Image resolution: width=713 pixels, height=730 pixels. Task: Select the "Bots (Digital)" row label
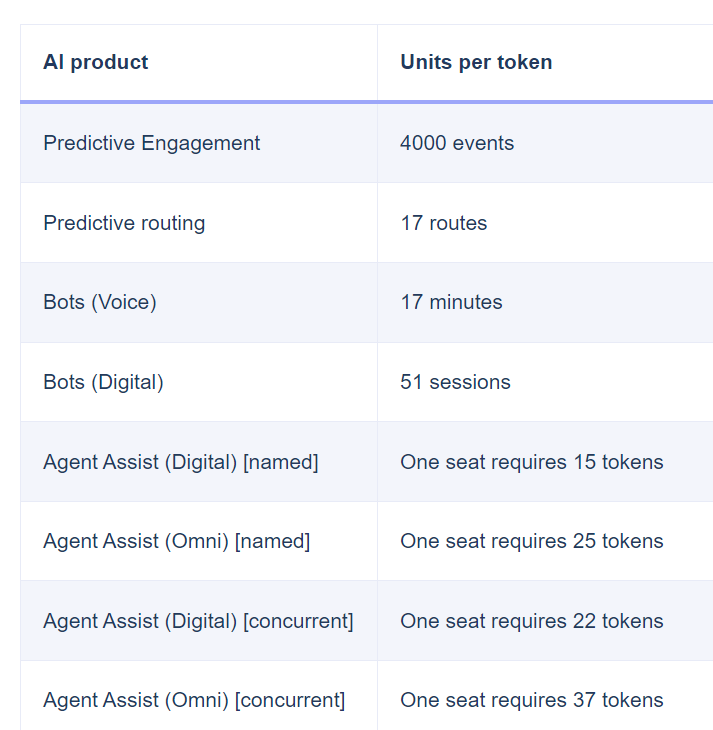(x=103, y=382)
